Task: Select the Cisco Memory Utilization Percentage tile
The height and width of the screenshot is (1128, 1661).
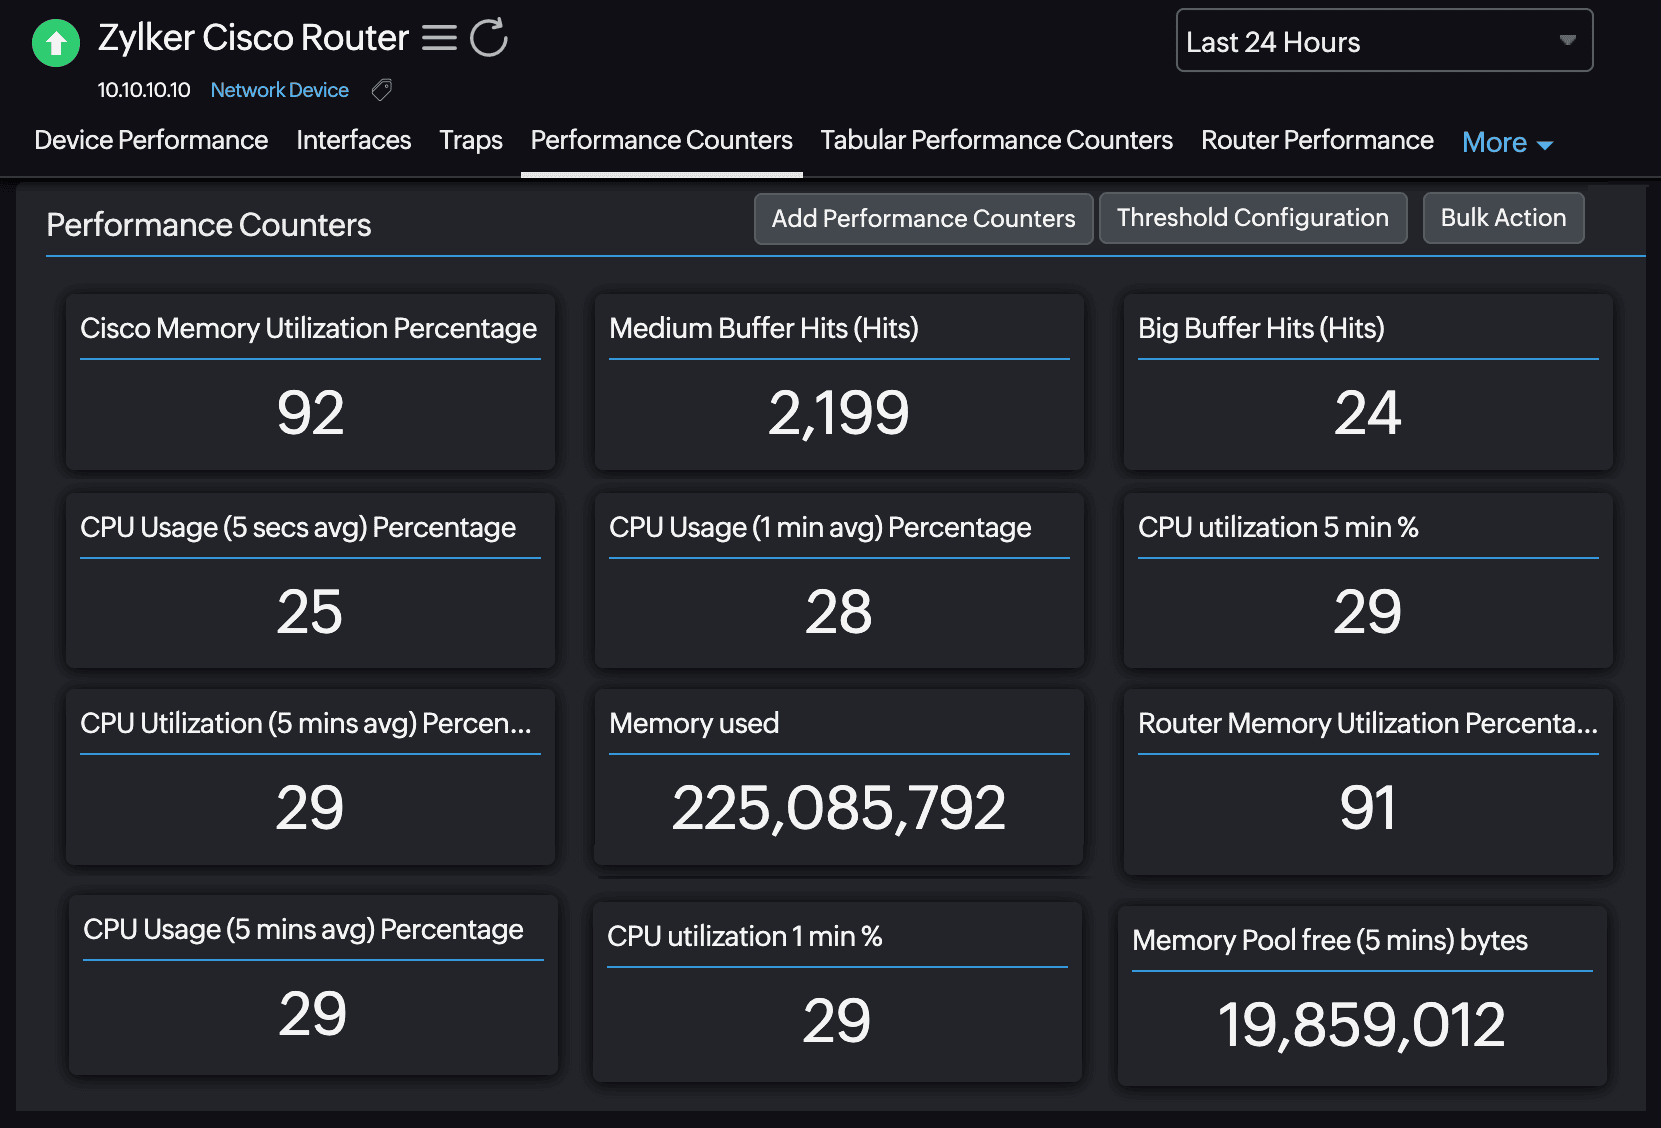Action: tap(309, 382)
